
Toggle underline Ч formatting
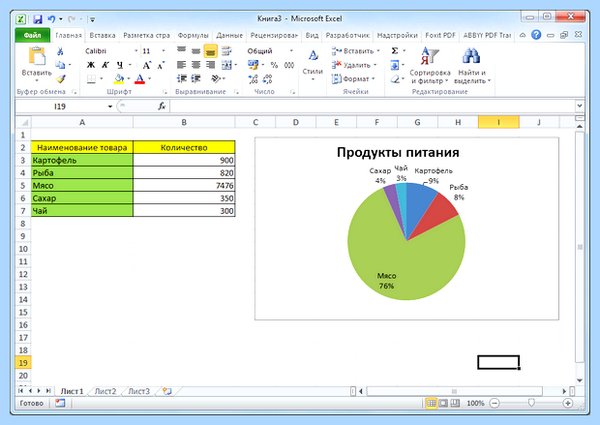[120, 65]
